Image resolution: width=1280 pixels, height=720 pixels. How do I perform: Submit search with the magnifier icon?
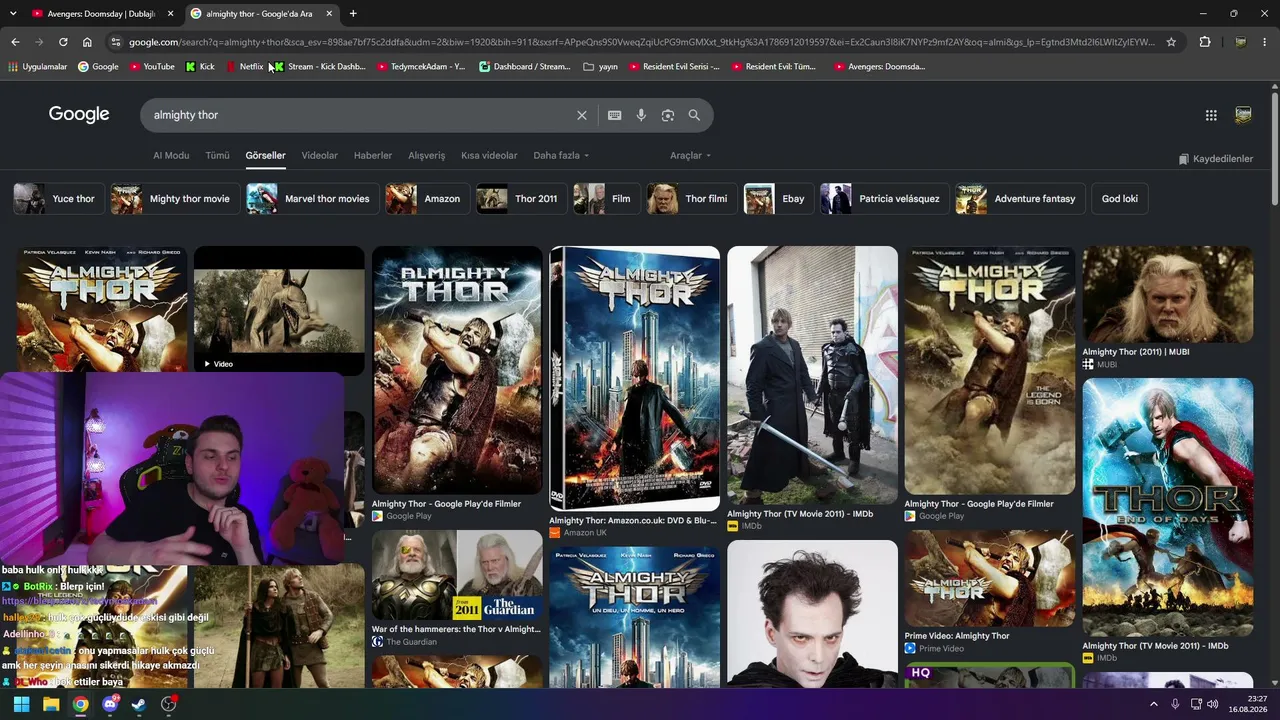pos(694,115)
